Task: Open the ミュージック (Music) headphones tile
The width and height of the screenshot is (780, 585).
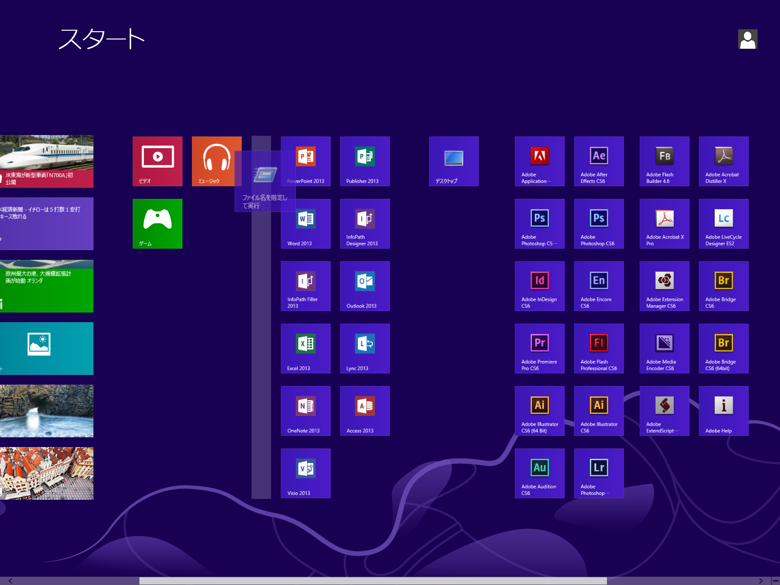Action: pos(216,161)
